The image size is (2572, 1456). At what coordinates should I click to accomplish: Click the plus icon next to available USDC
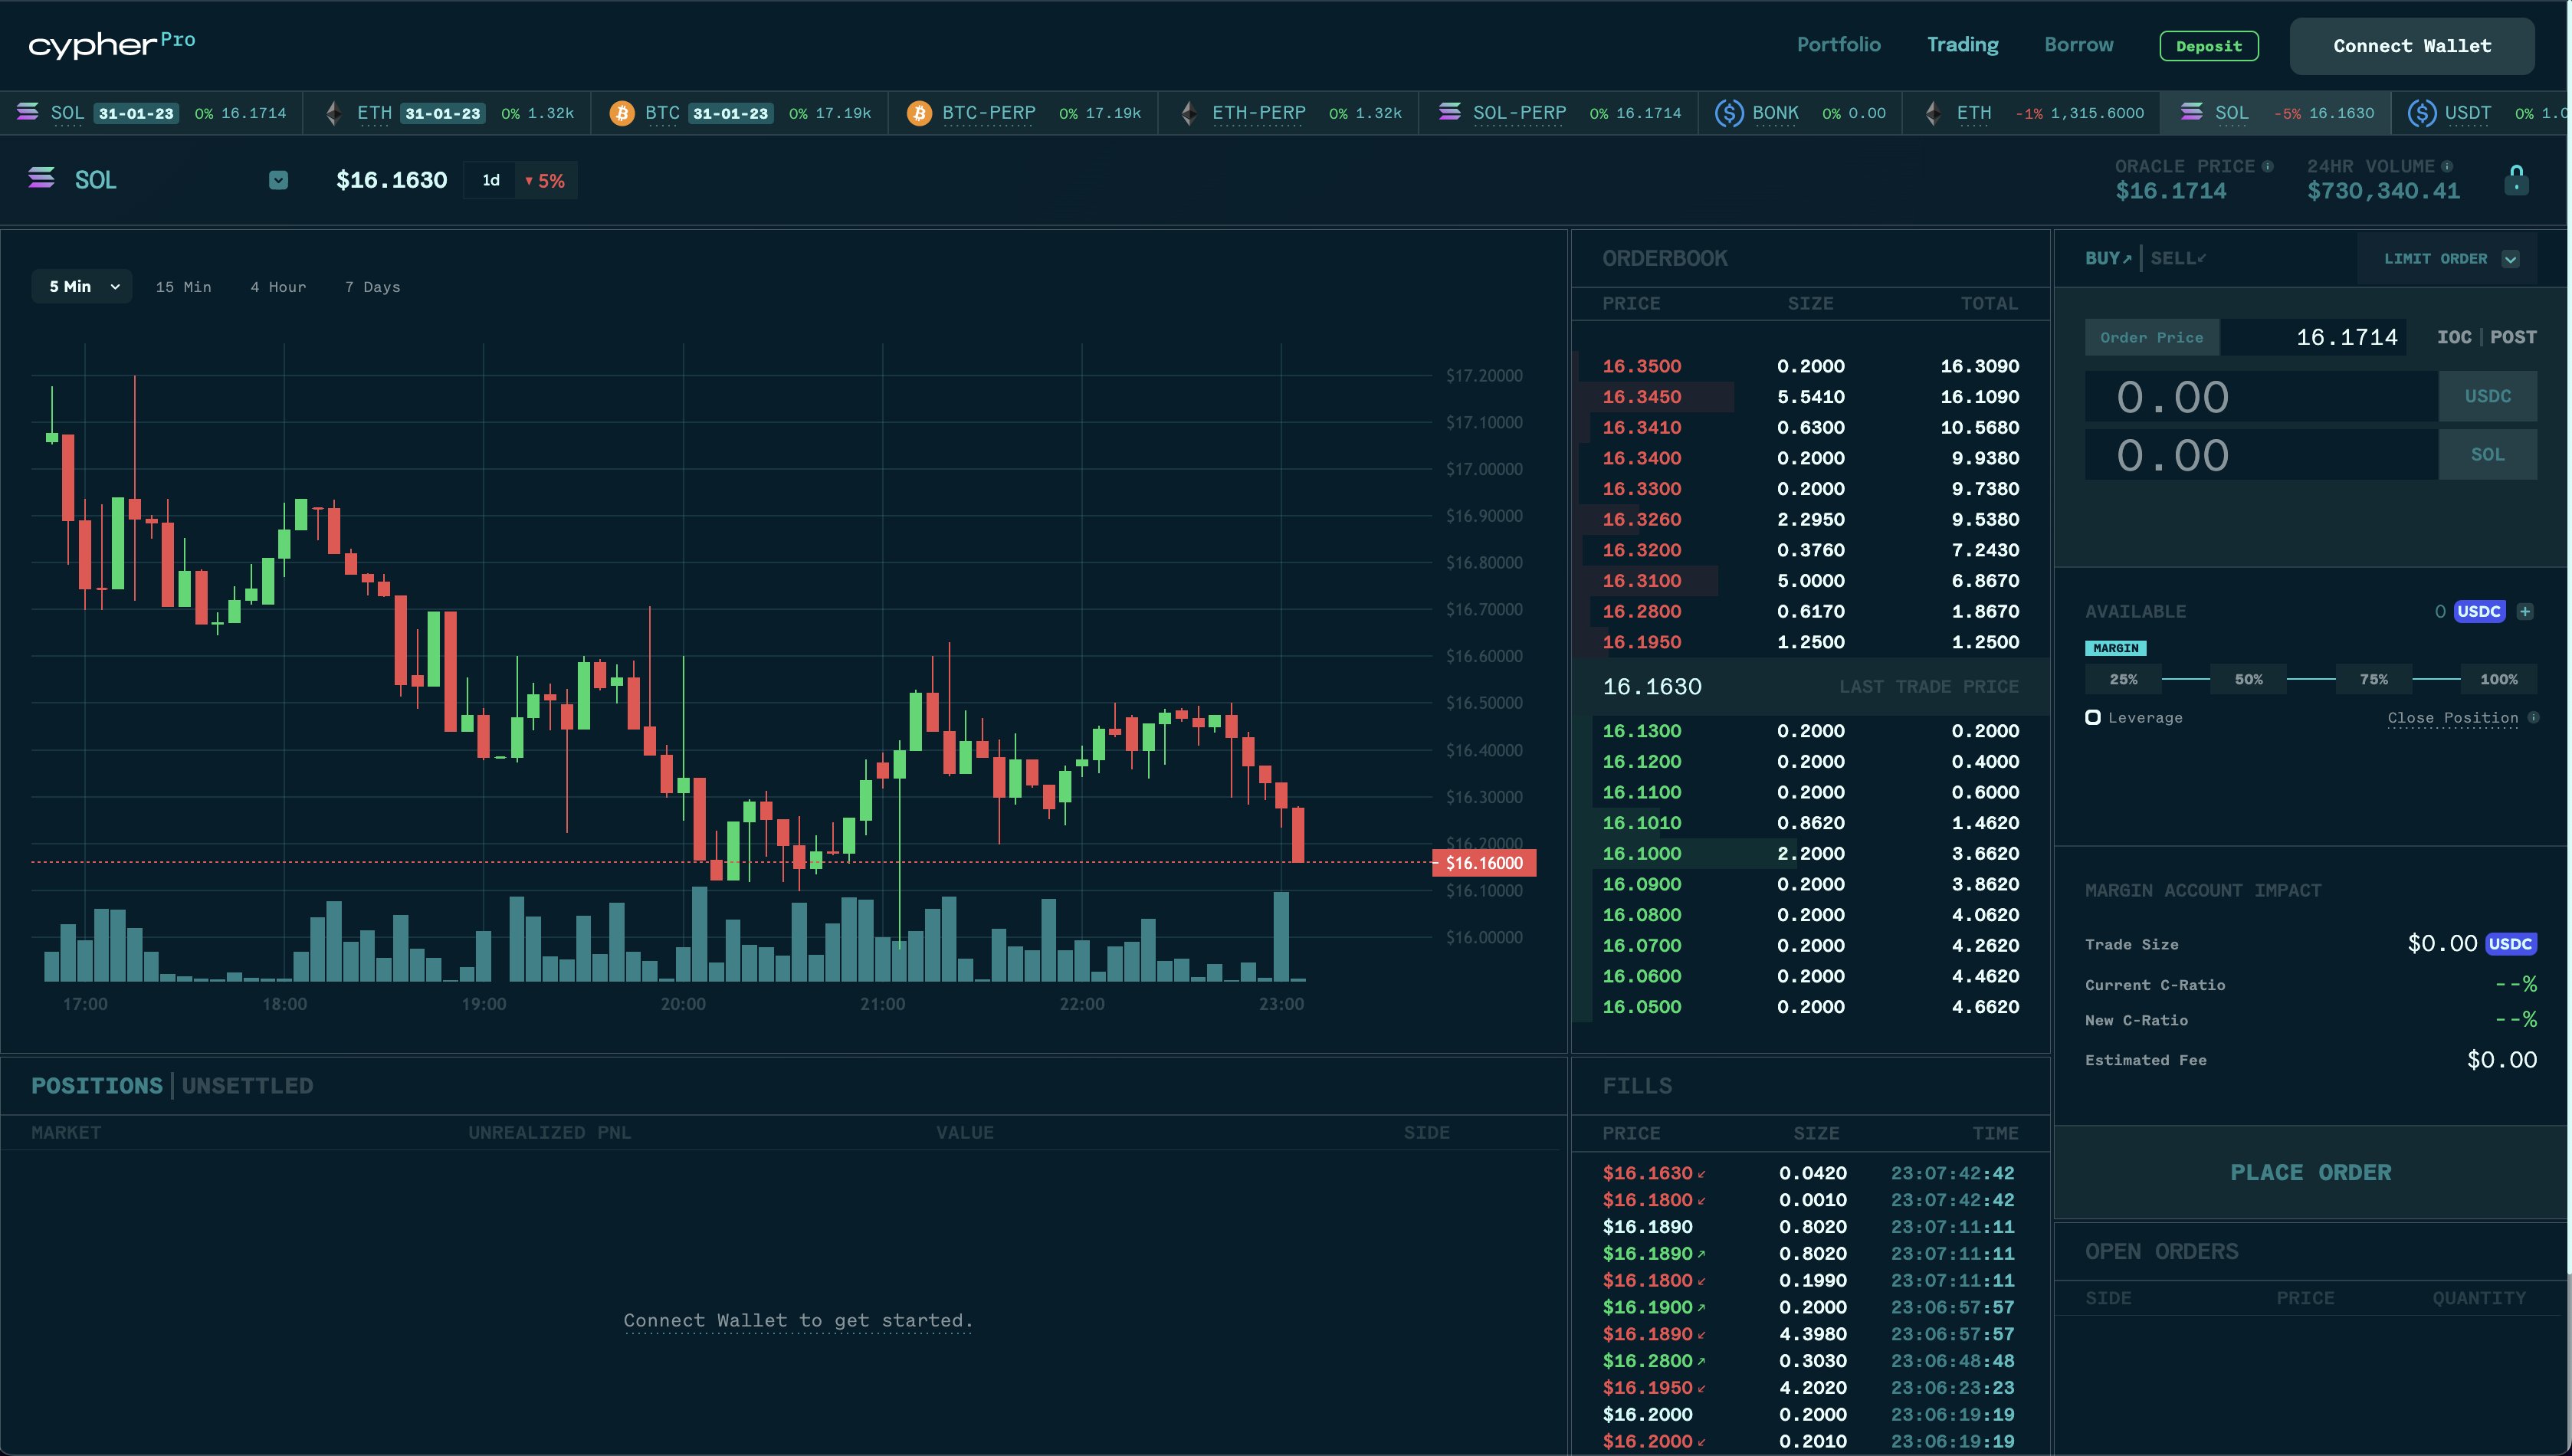[x=2527, y=611]
